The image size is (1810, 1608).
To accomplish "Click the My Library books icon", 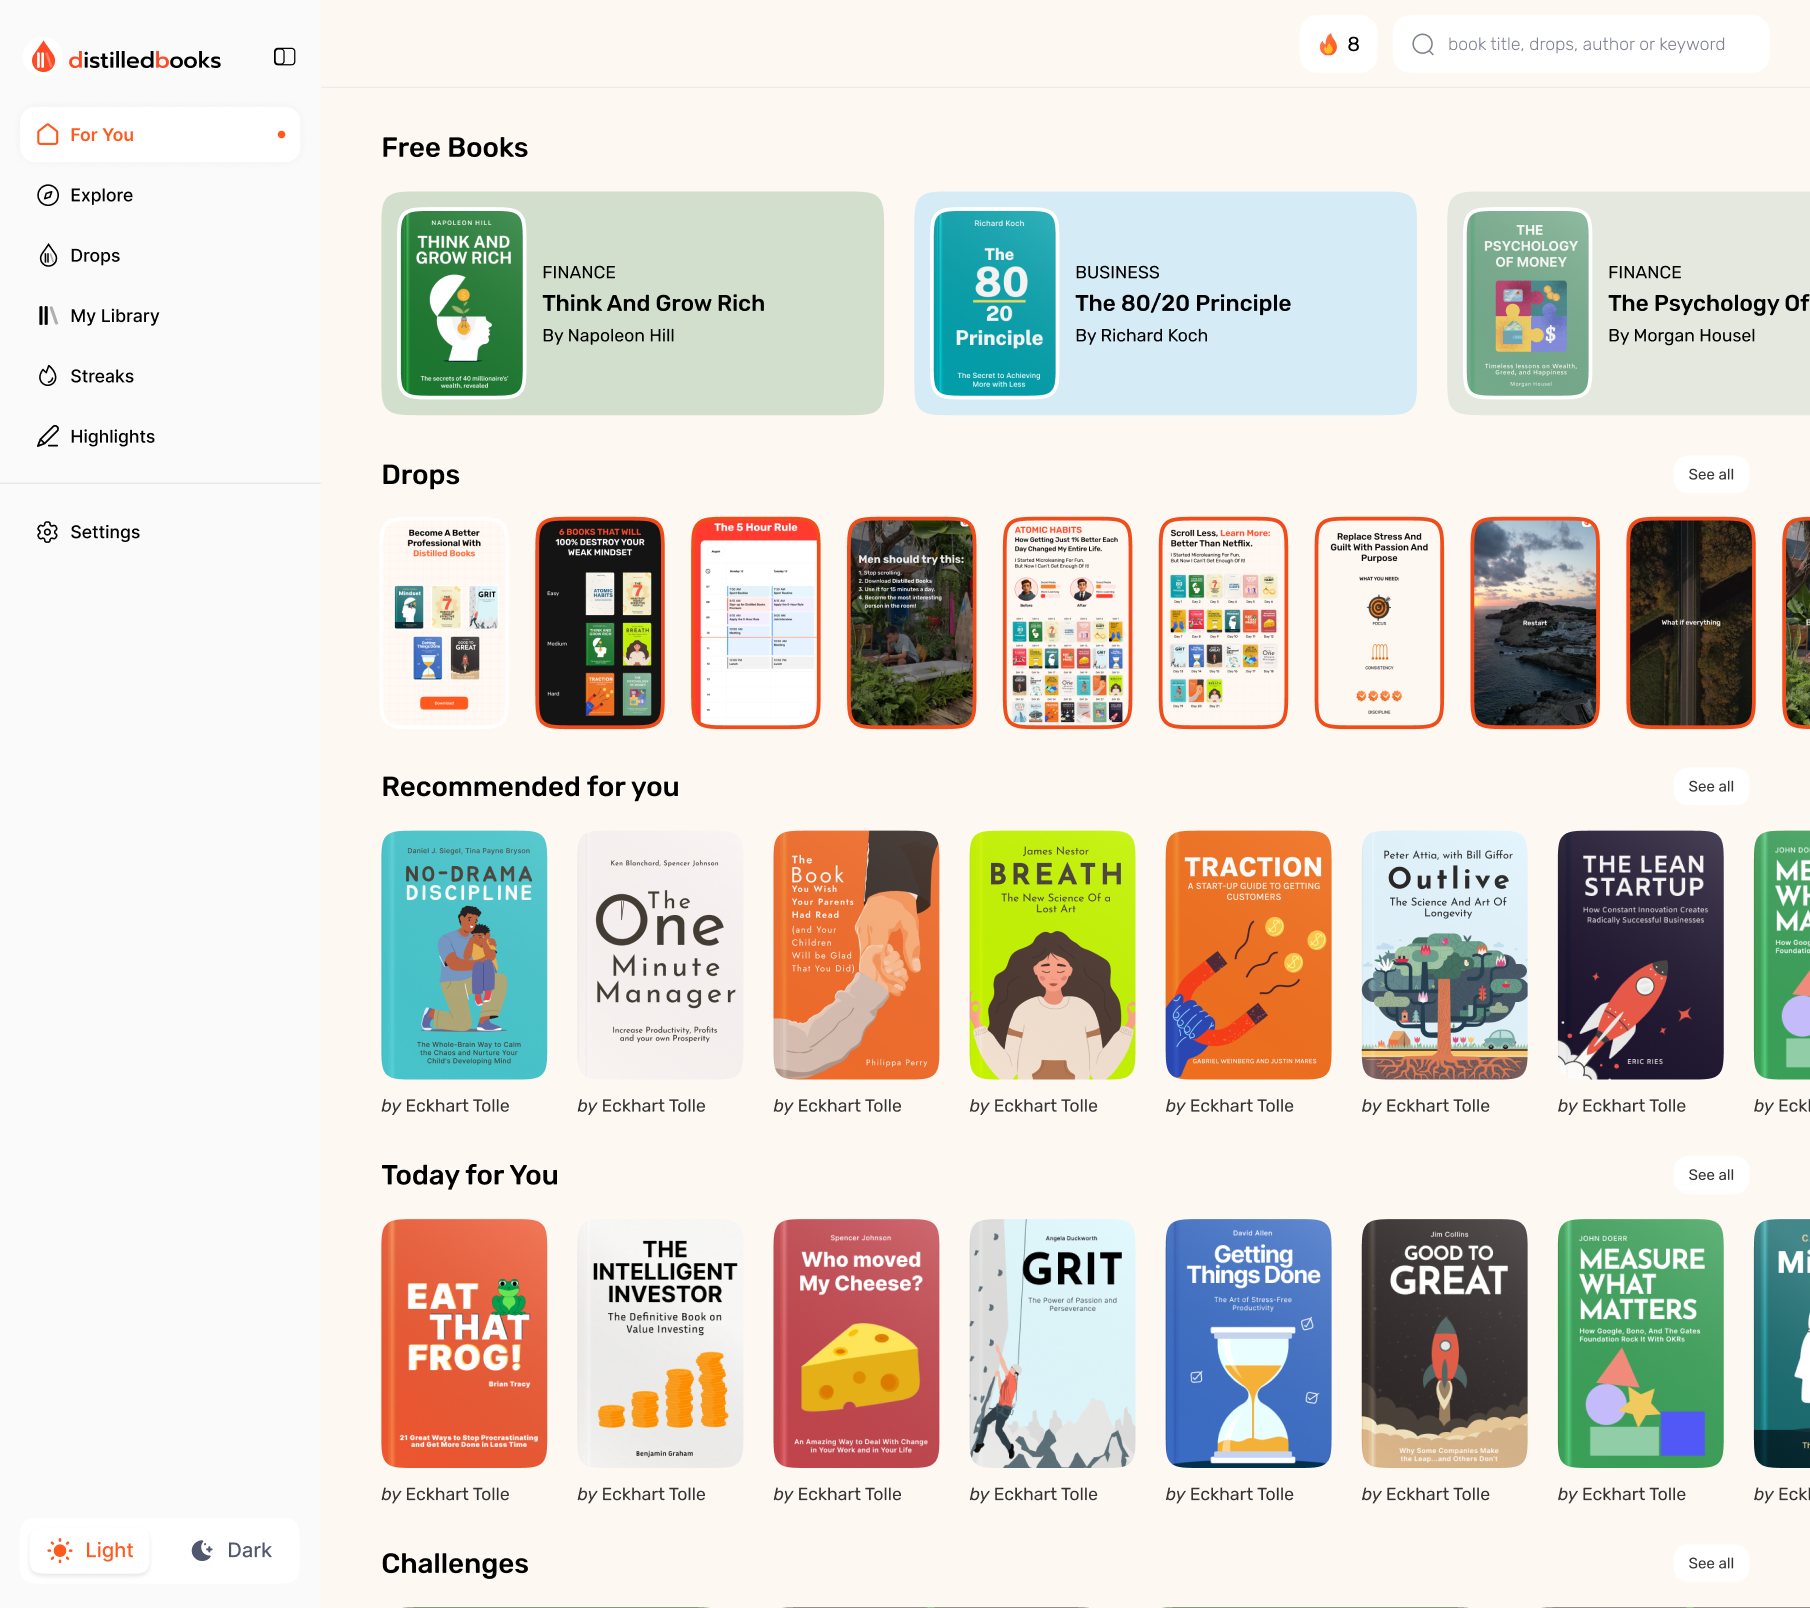I will (48, 316).
